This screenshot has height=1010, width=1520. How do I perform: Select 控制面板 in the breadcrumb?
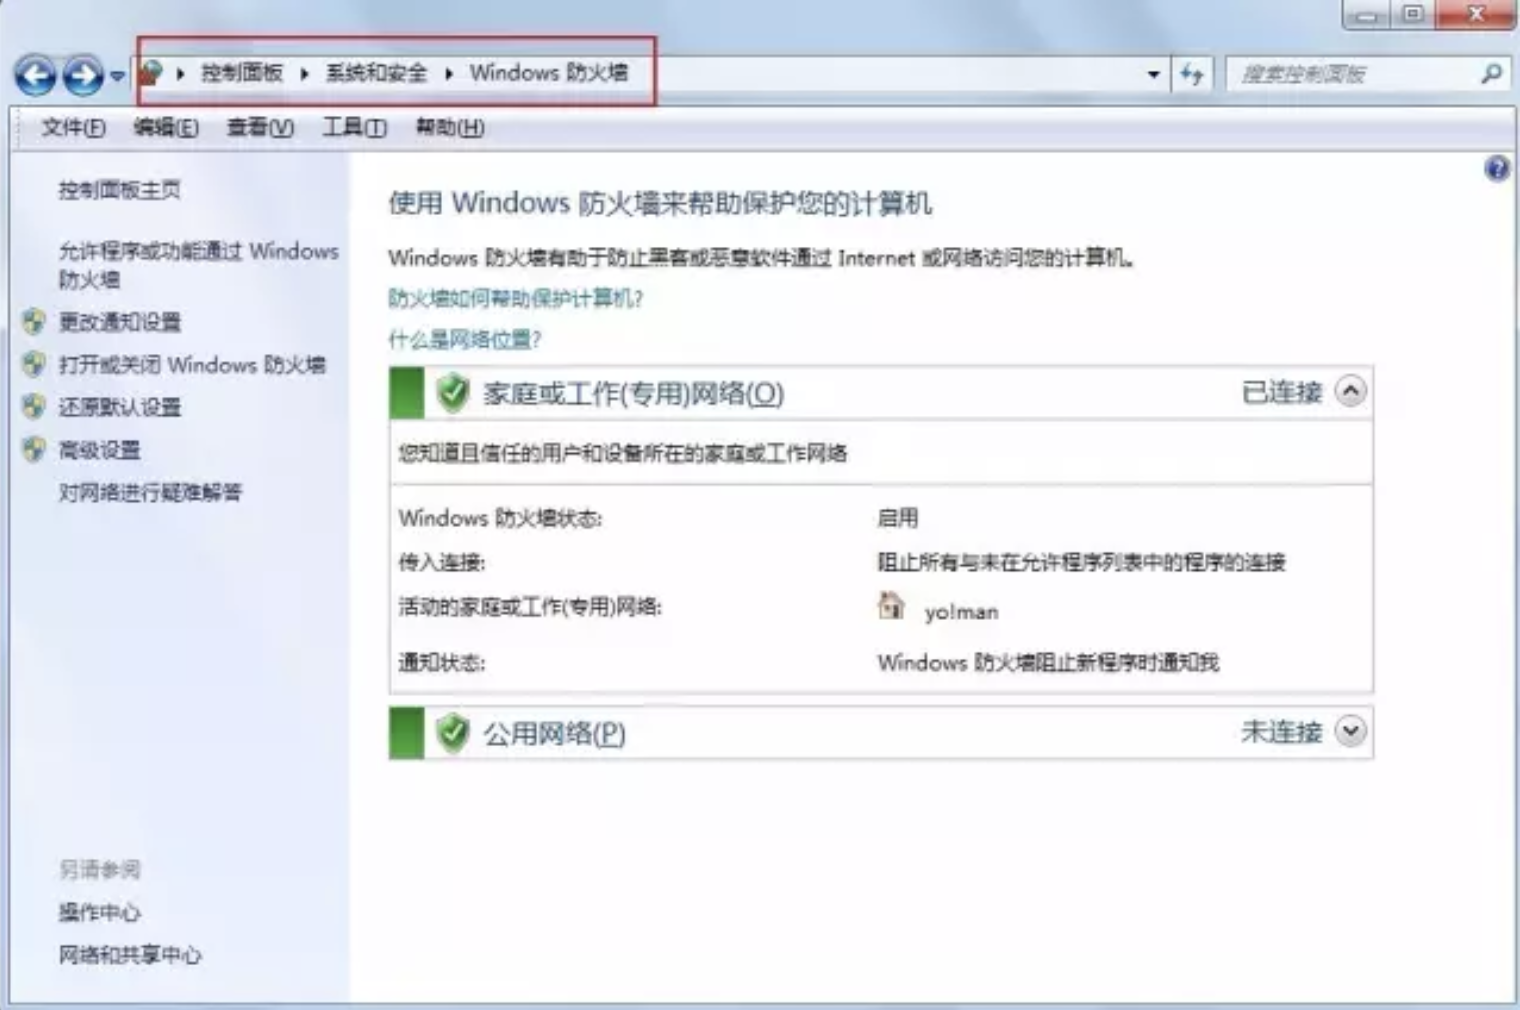242,73
